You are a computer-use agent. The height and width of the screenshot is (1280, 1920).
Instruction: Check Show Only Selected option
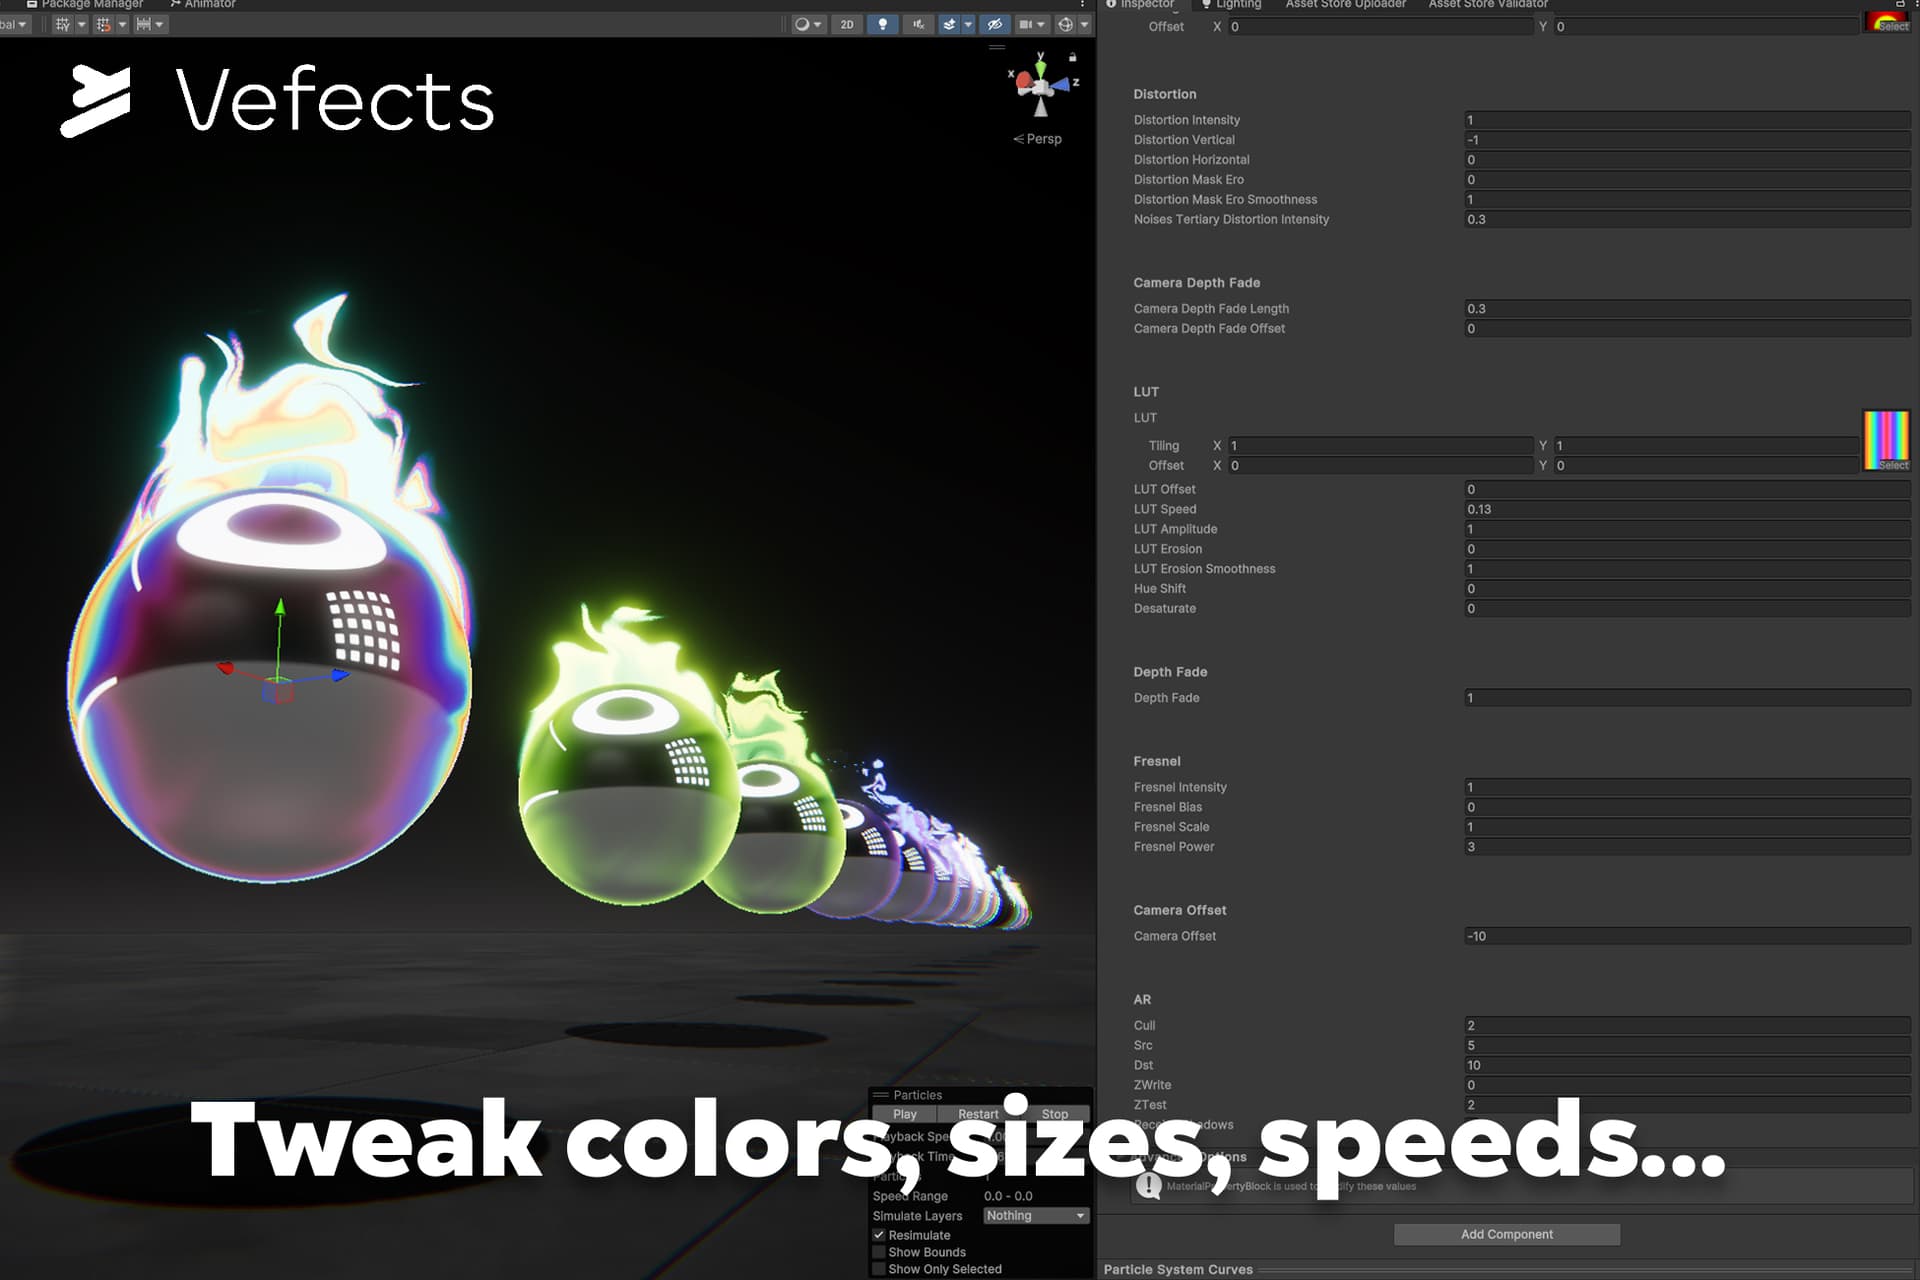[879, 1269]
